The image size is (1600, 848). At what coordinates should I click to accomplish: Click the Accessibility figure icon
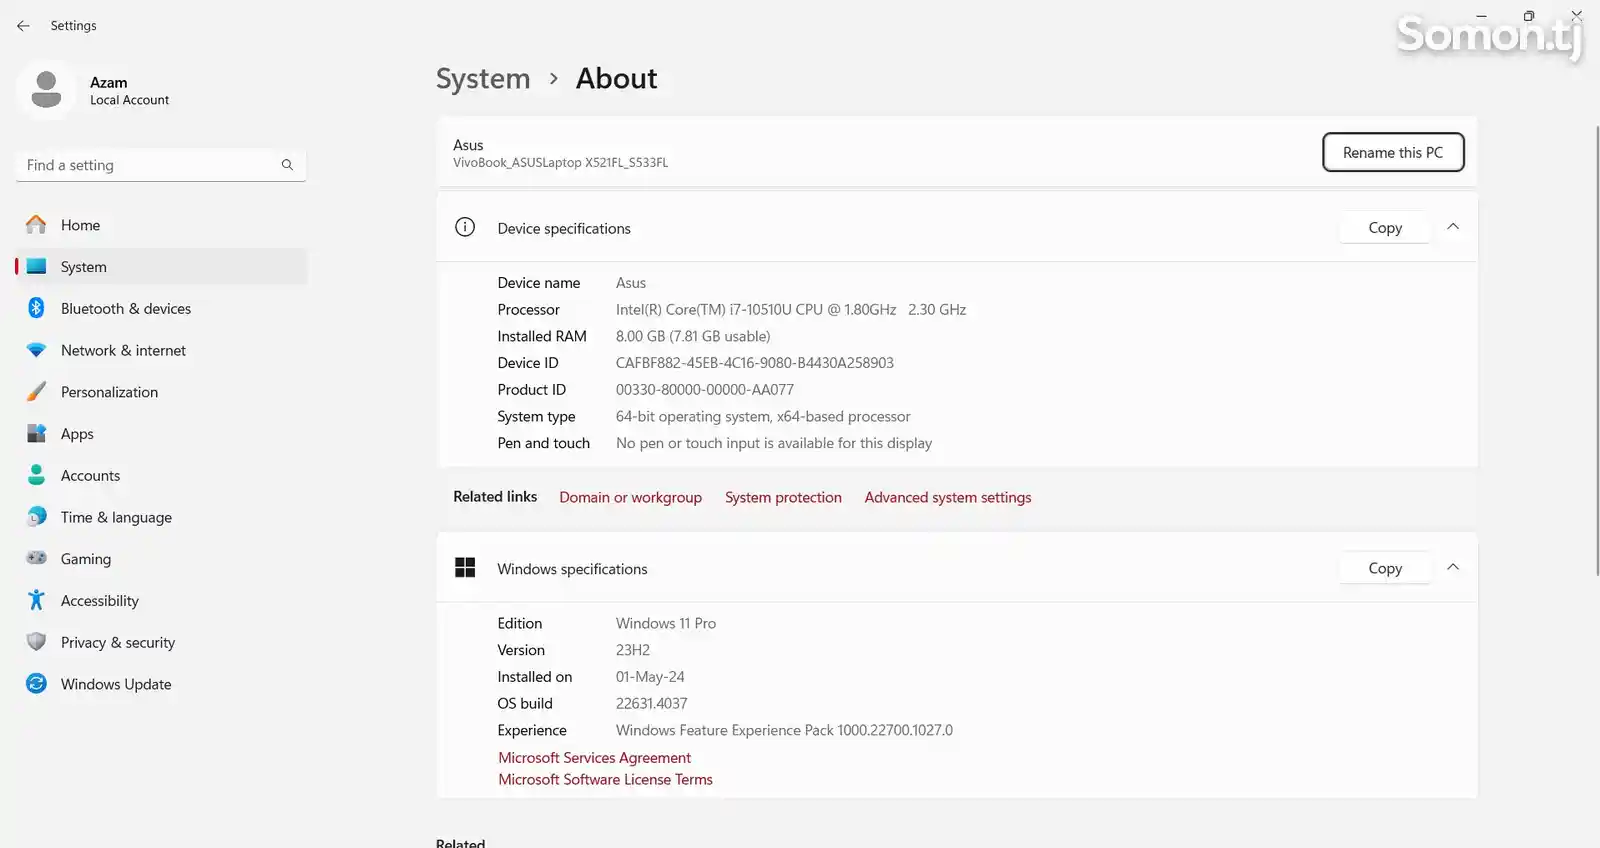pos(36,600)
